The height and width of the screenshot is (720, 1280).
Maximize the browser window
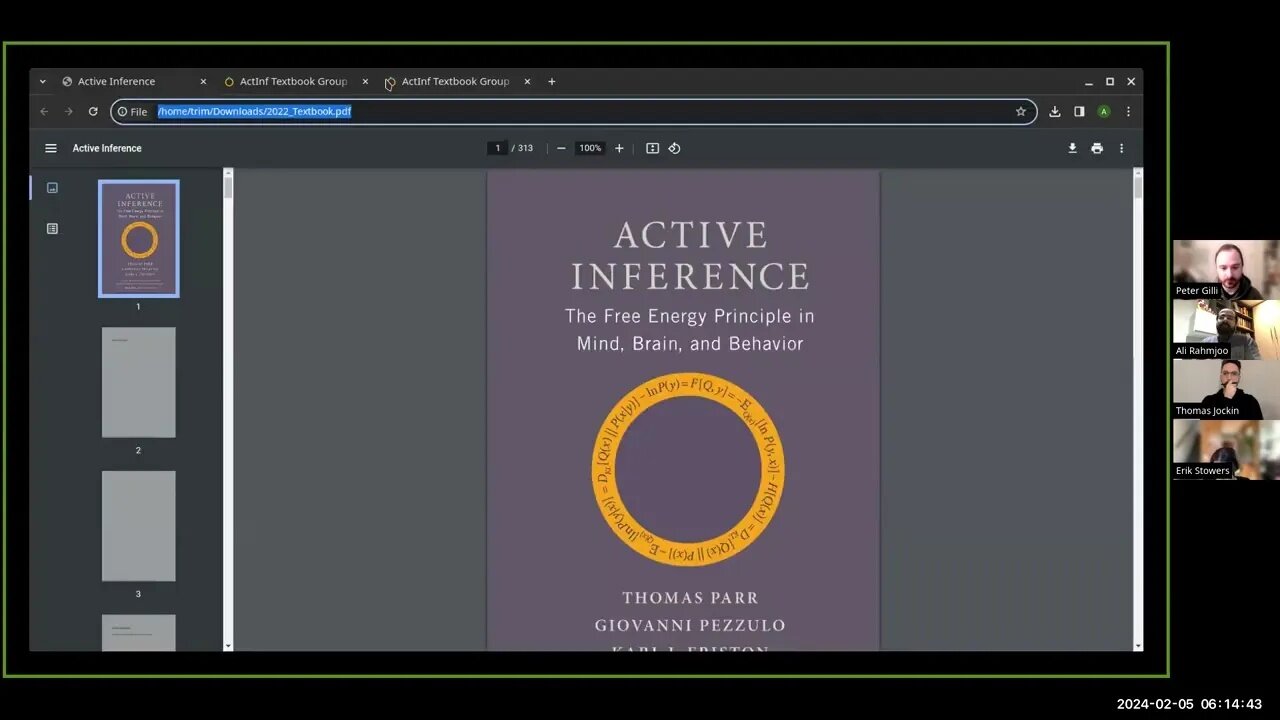(x=1110, y=81)
